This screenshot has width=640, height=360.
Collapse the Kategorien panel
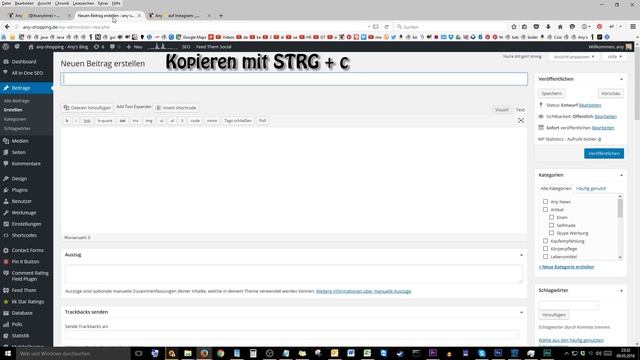pyautogui.click(x=621, y=175)
